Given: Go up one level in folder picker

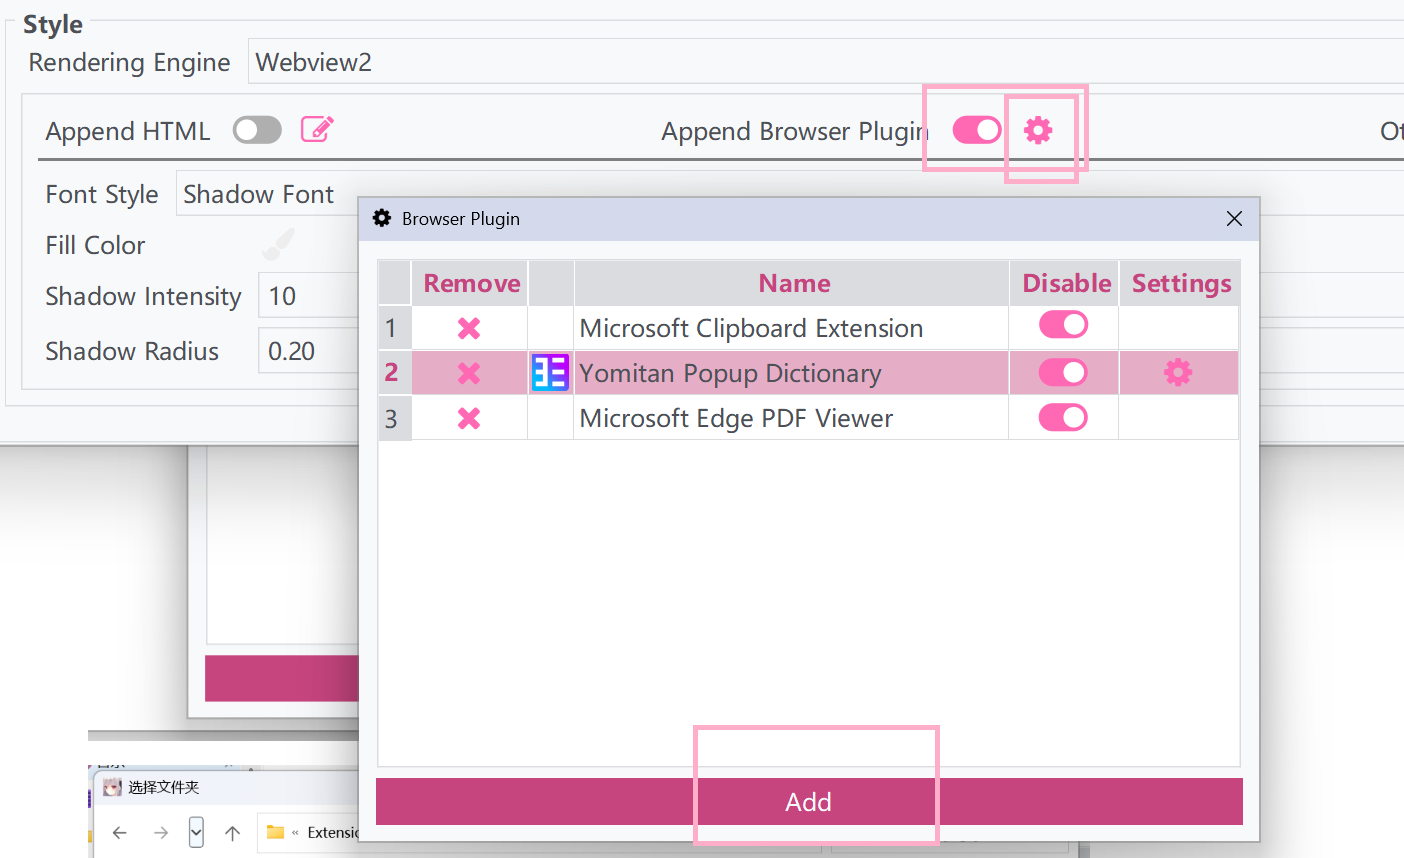Looking at the screenshot, I should pos(232,832).
